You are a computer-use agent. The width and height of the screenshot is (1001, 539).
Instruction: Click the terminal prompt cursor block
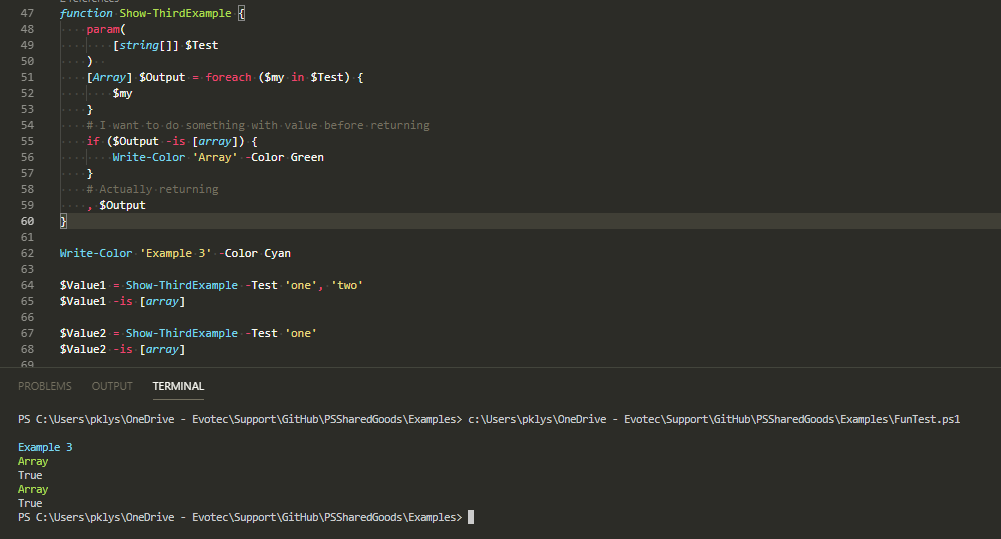[x=471, y=517]
